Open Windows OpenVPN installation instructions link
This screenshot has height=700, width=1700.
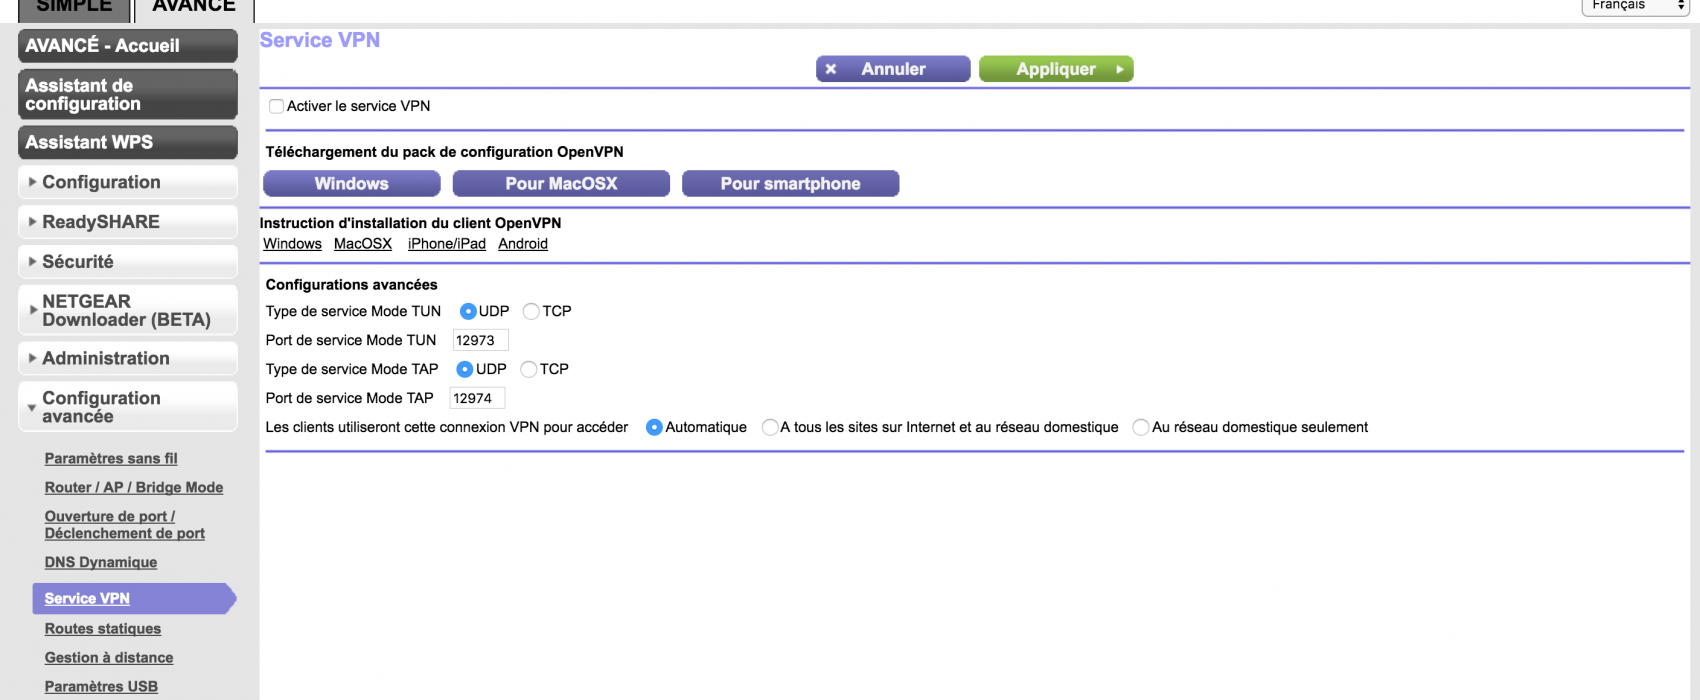coord(292,244)
